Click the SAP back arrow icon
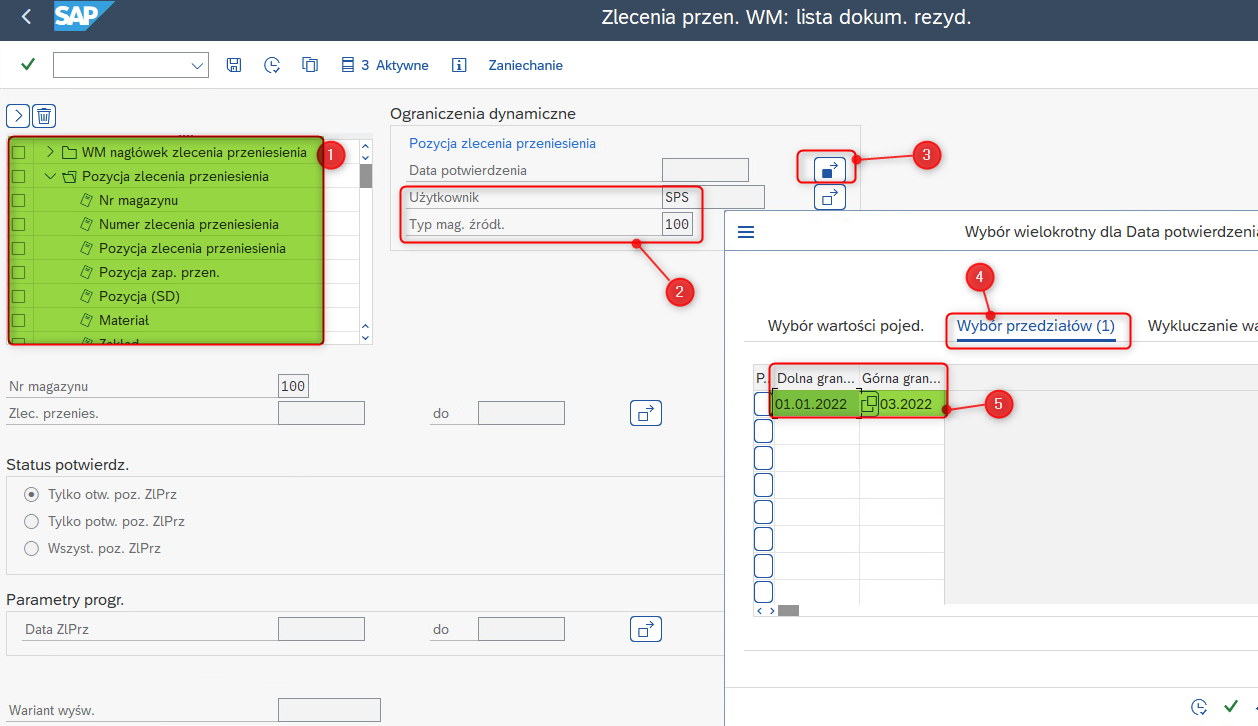Image resolution: width=1258 pixels, height=726 pixels. click(26, 17)
